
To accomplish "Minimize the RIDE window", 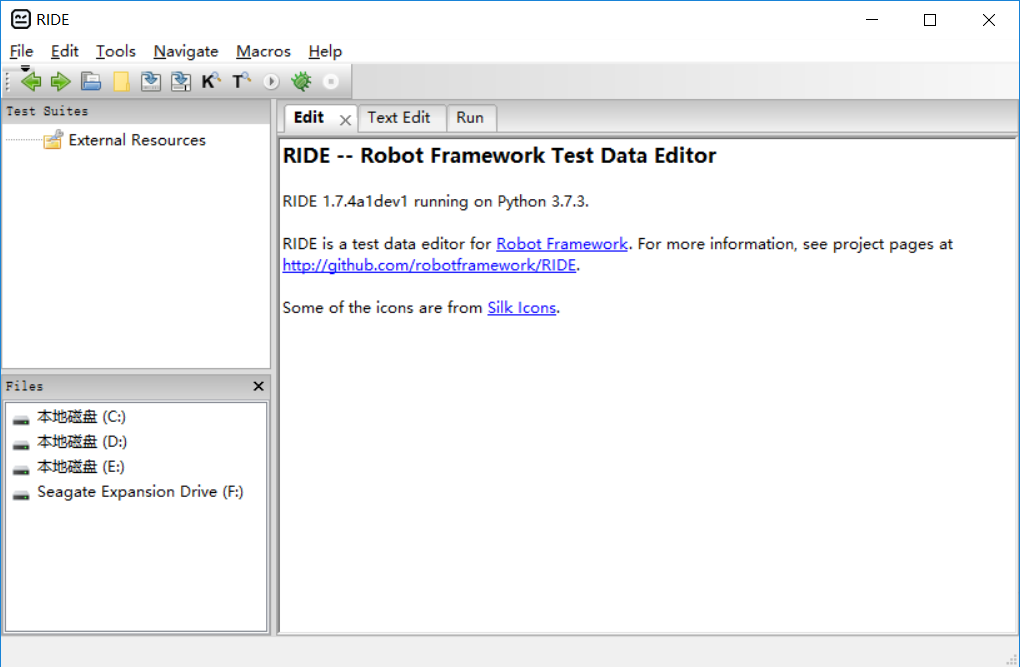I will (x=872, y=20).
